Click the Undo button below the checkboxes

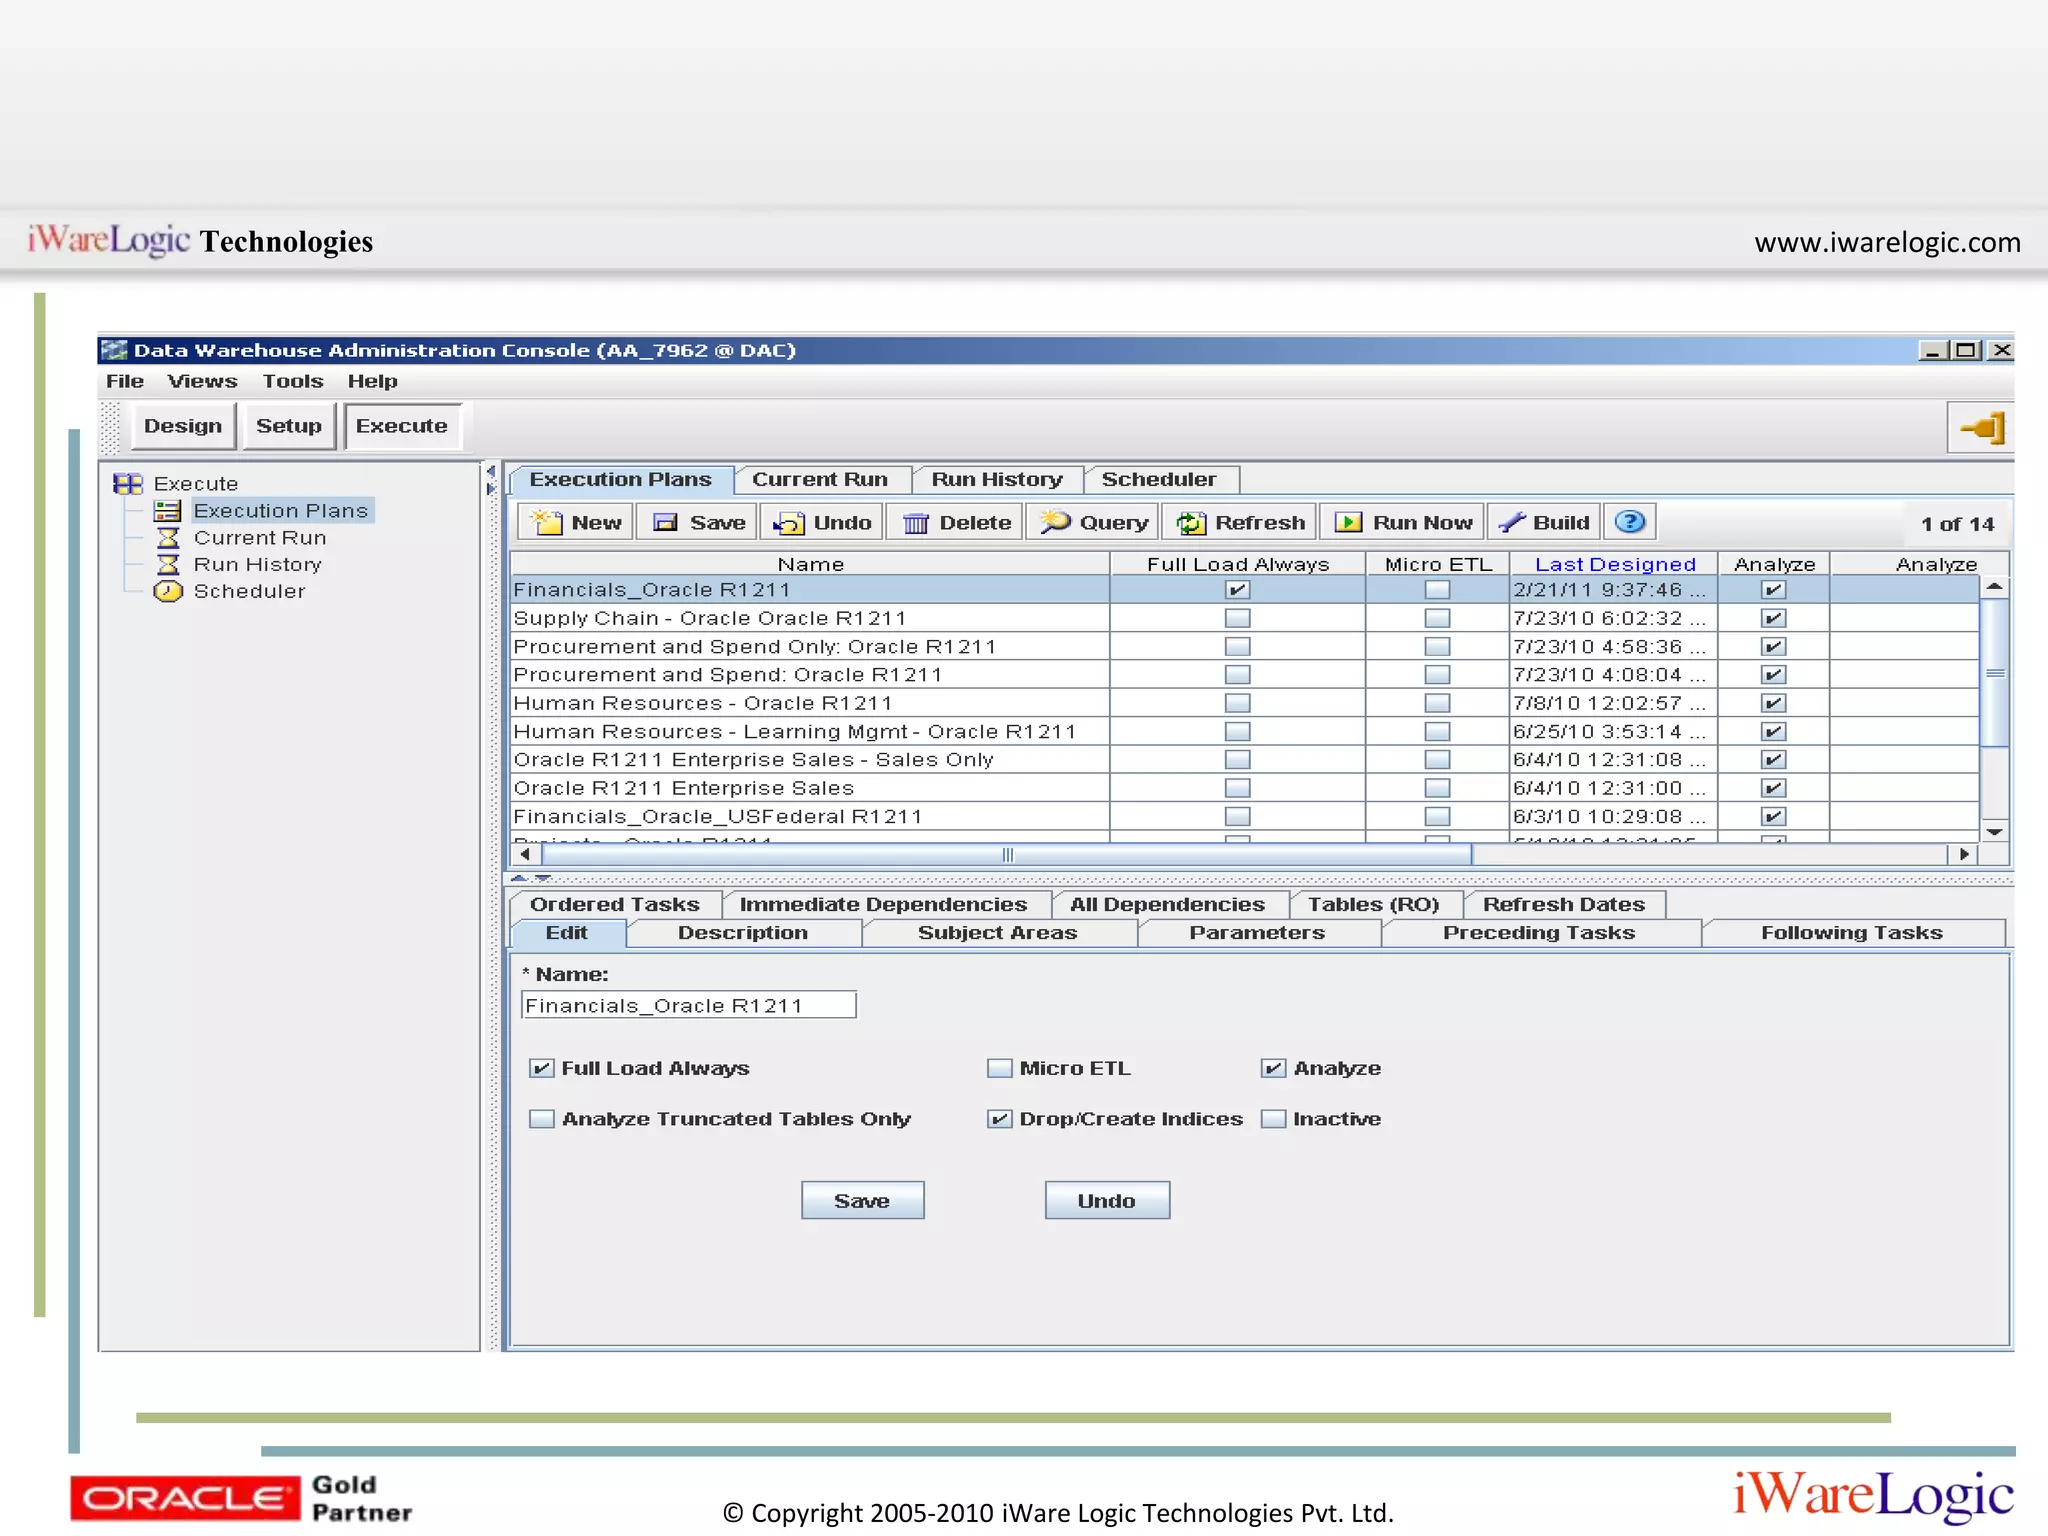[1106, 1201]
